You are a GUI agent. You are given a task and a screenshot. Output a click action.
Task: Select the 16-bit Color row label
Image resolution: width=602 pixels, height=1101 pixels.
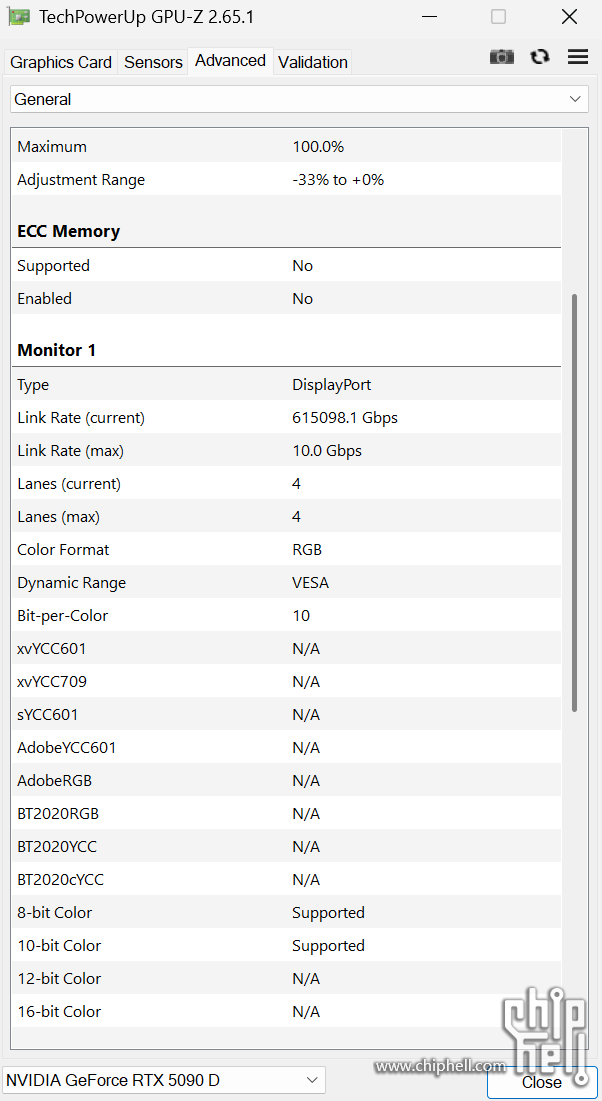[59, 1012]
